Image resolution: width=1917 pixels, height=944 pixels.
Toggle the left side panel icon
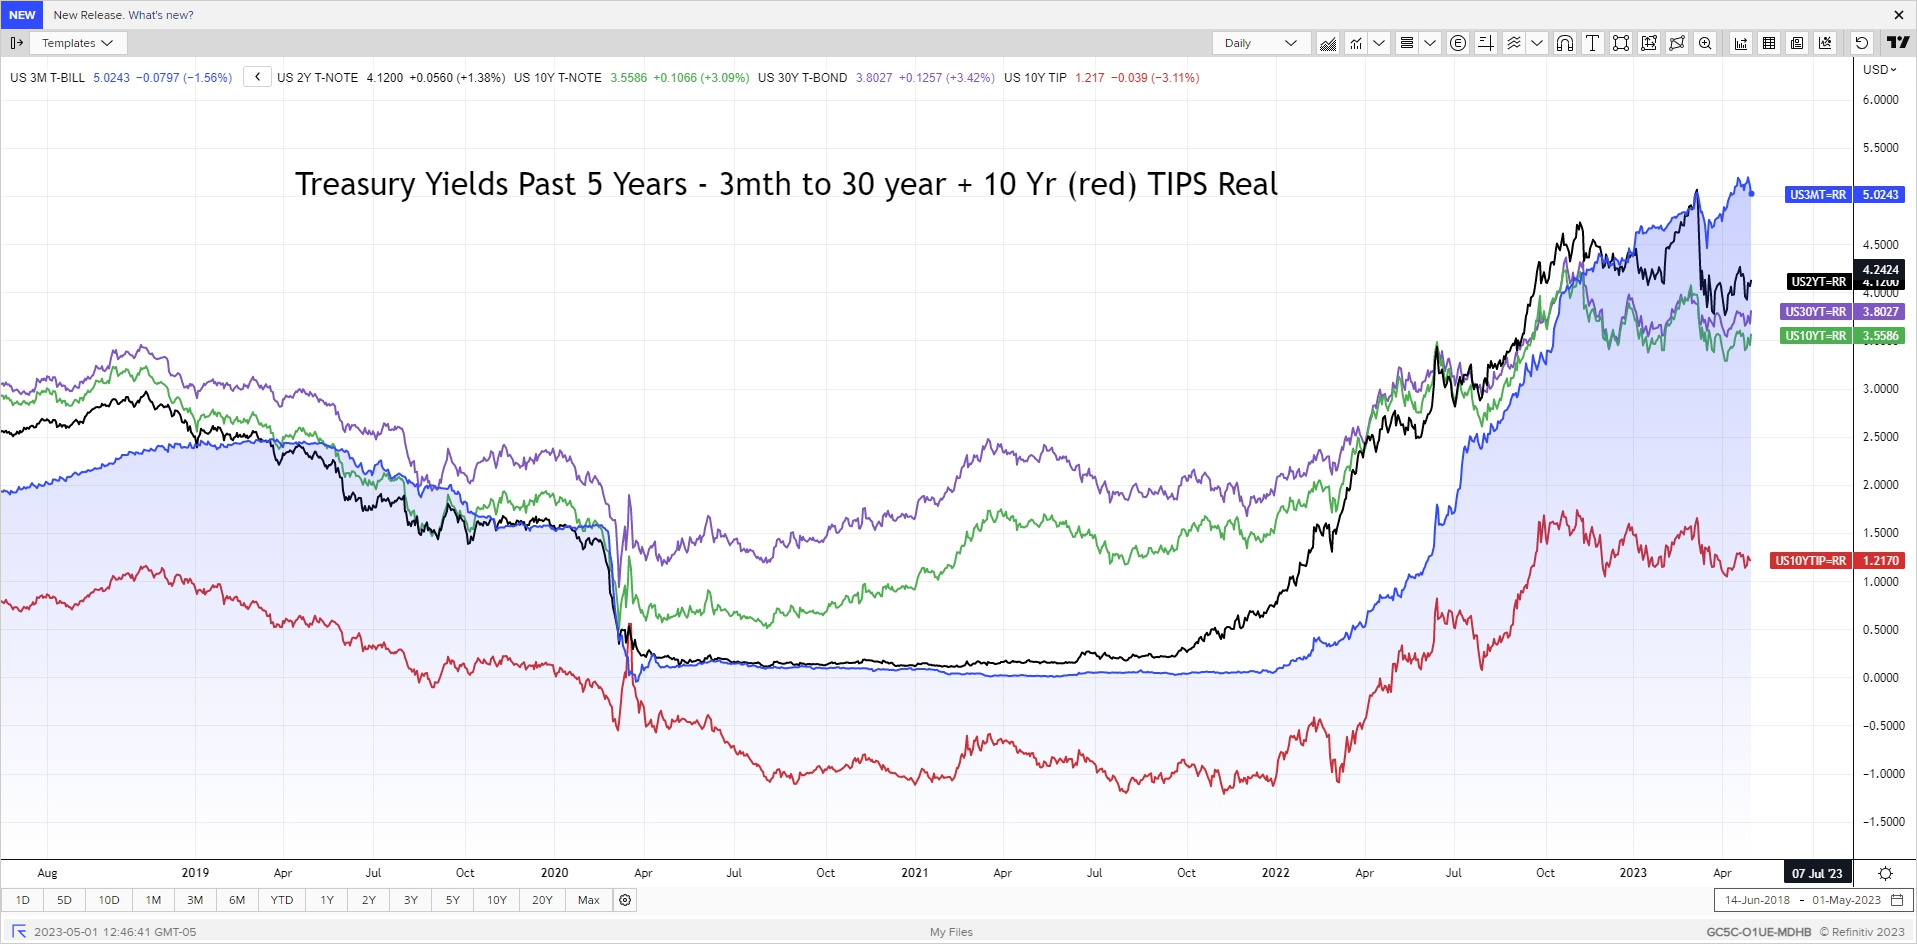coord(16,43)
